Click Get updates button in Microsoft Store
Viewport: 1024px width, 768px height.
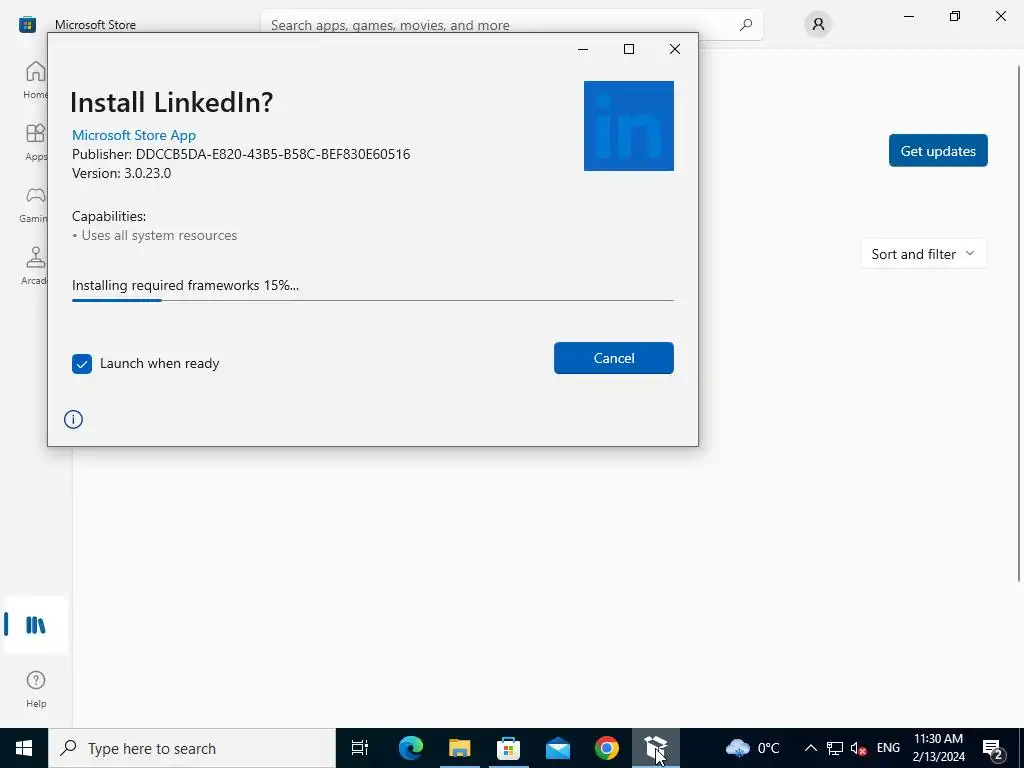coord(938,151)
